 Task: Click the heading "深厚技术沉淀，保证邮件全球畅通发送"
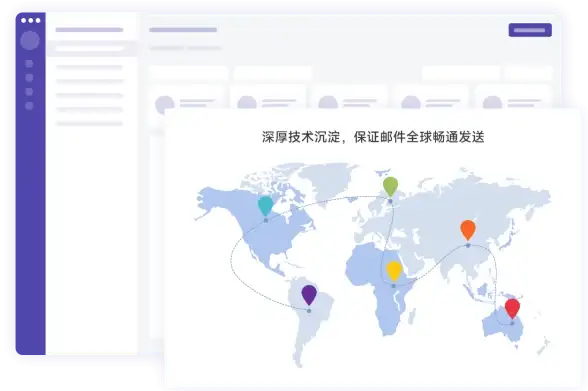pyautogui.click(x=373, y=137)
